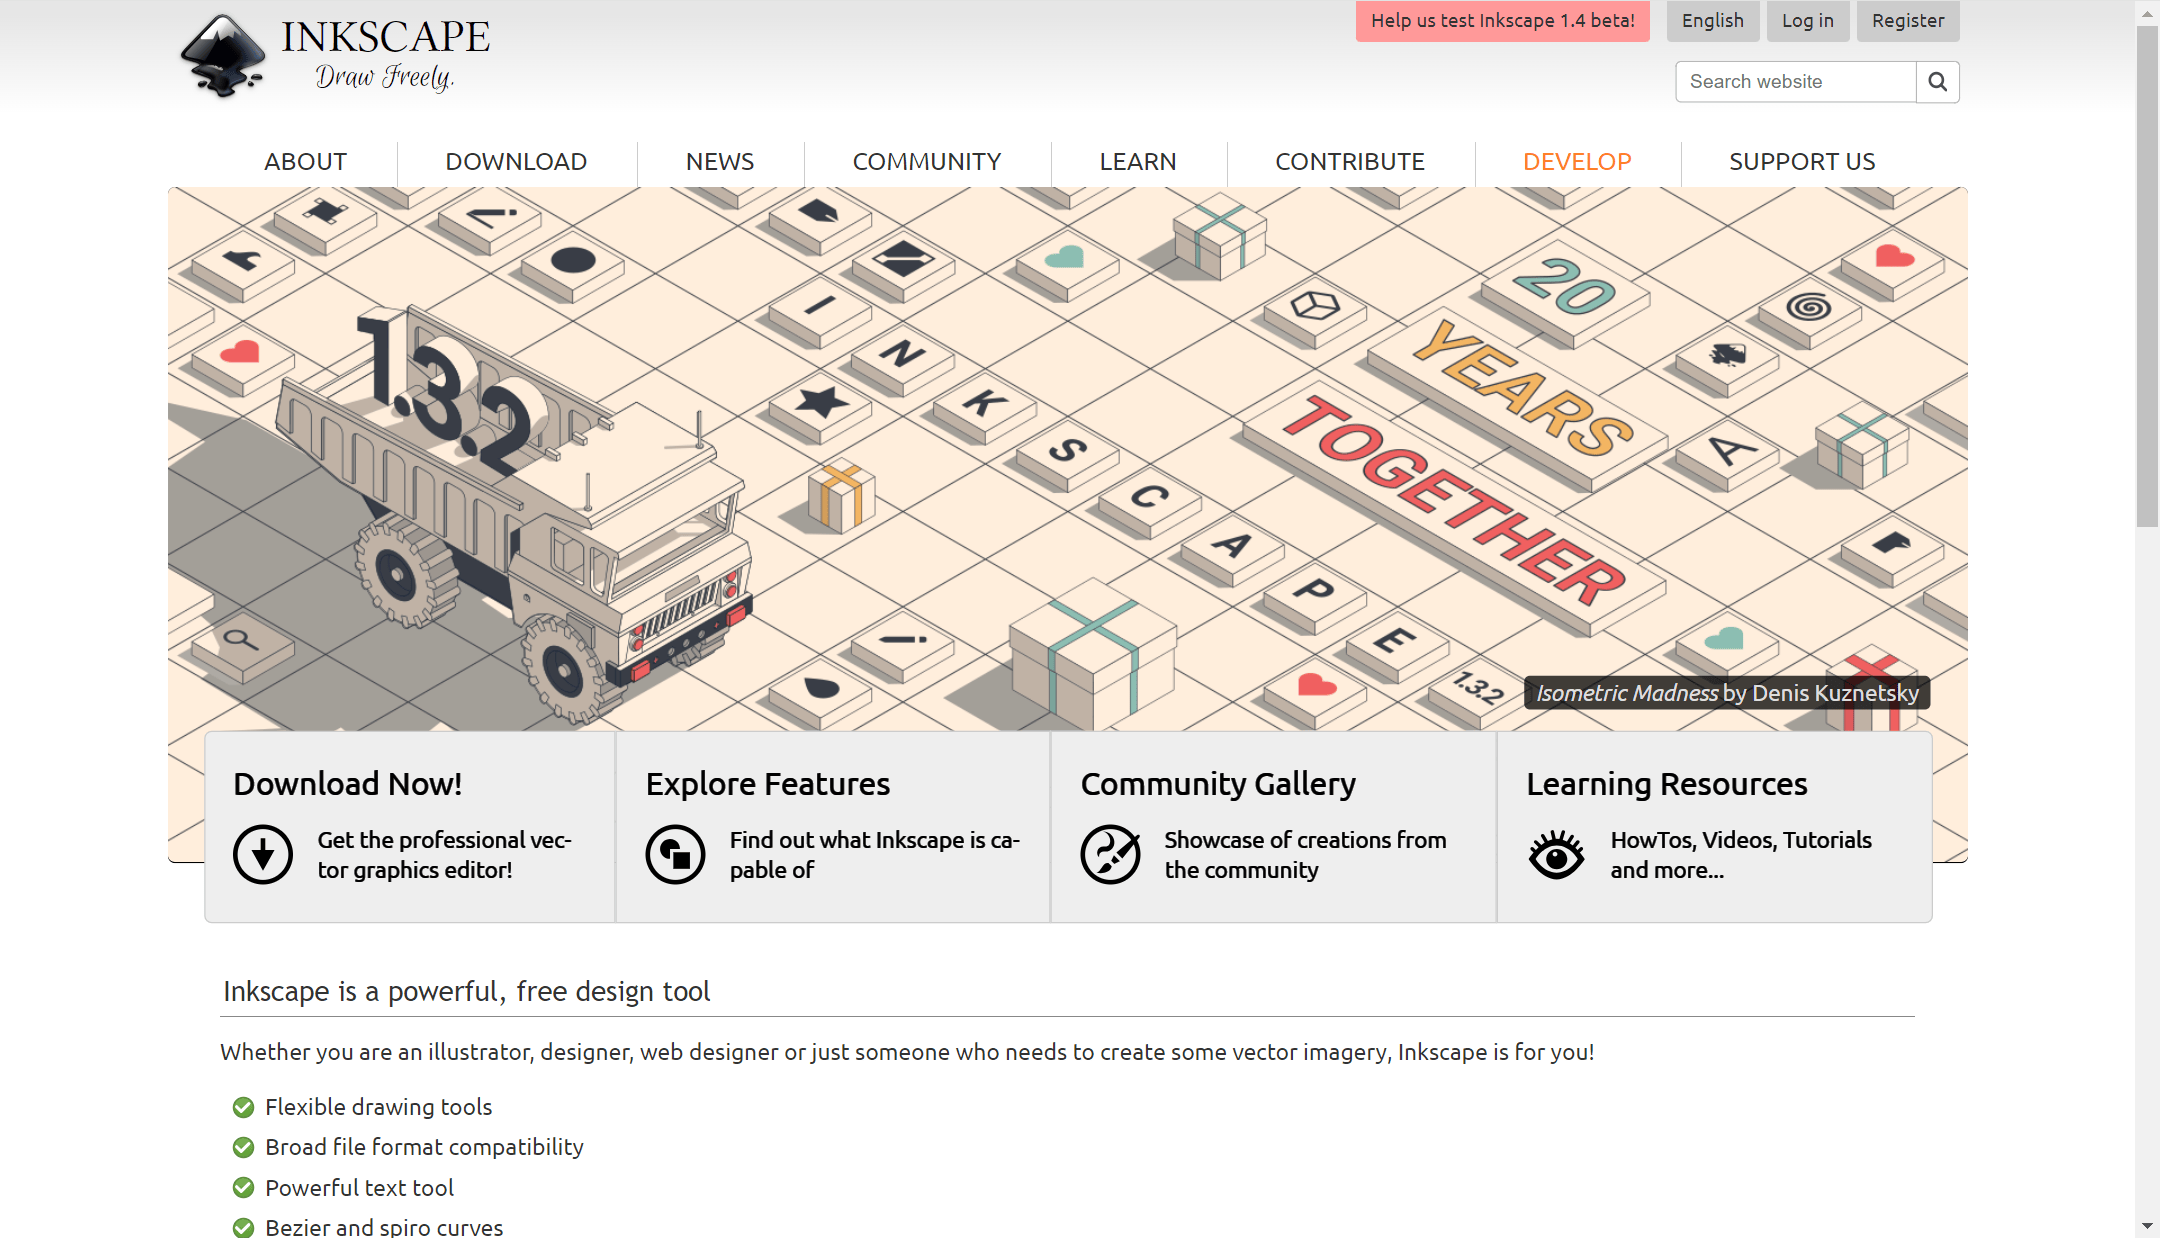The height and width of the screenshot is (1238, 2160).
Task: Expand the LEARN navigation dropdown
Action: pyautogui.click(x=1136, y=160)
